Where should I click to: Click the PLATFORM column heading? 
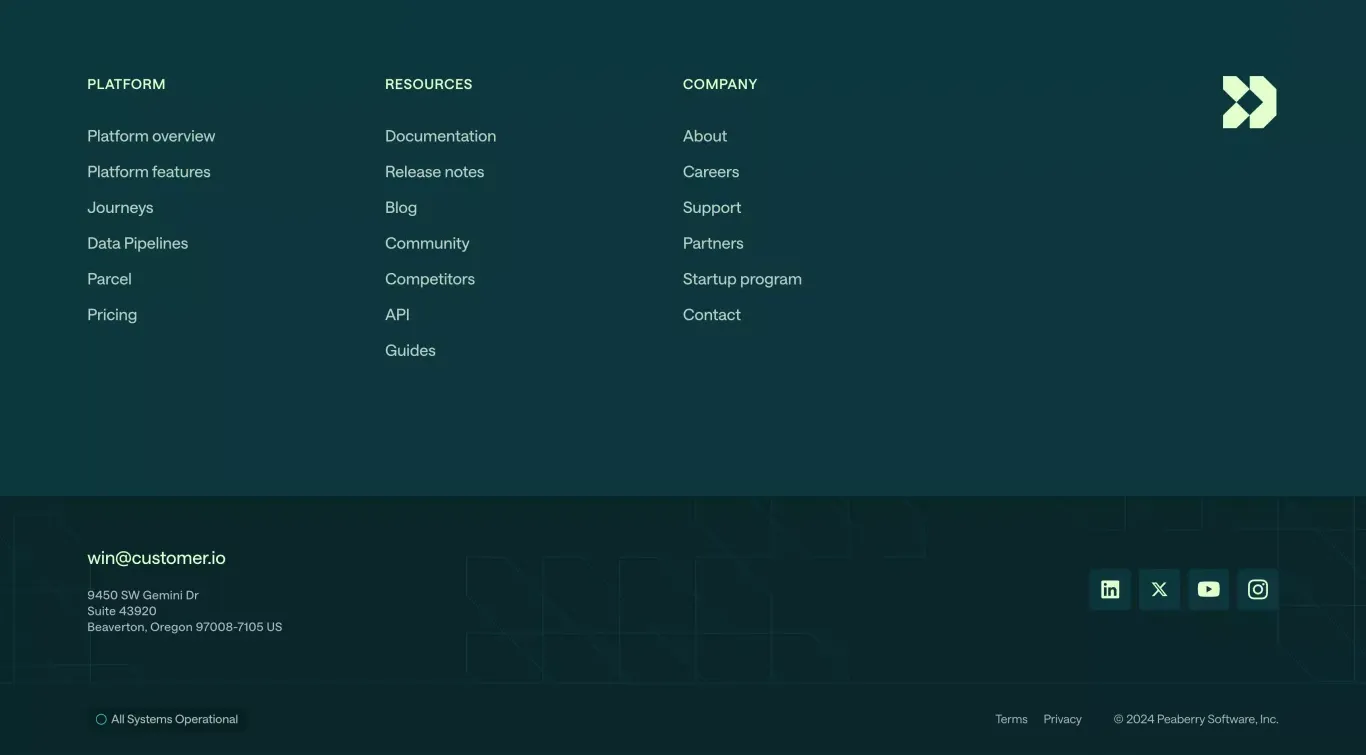pos(126,84)
